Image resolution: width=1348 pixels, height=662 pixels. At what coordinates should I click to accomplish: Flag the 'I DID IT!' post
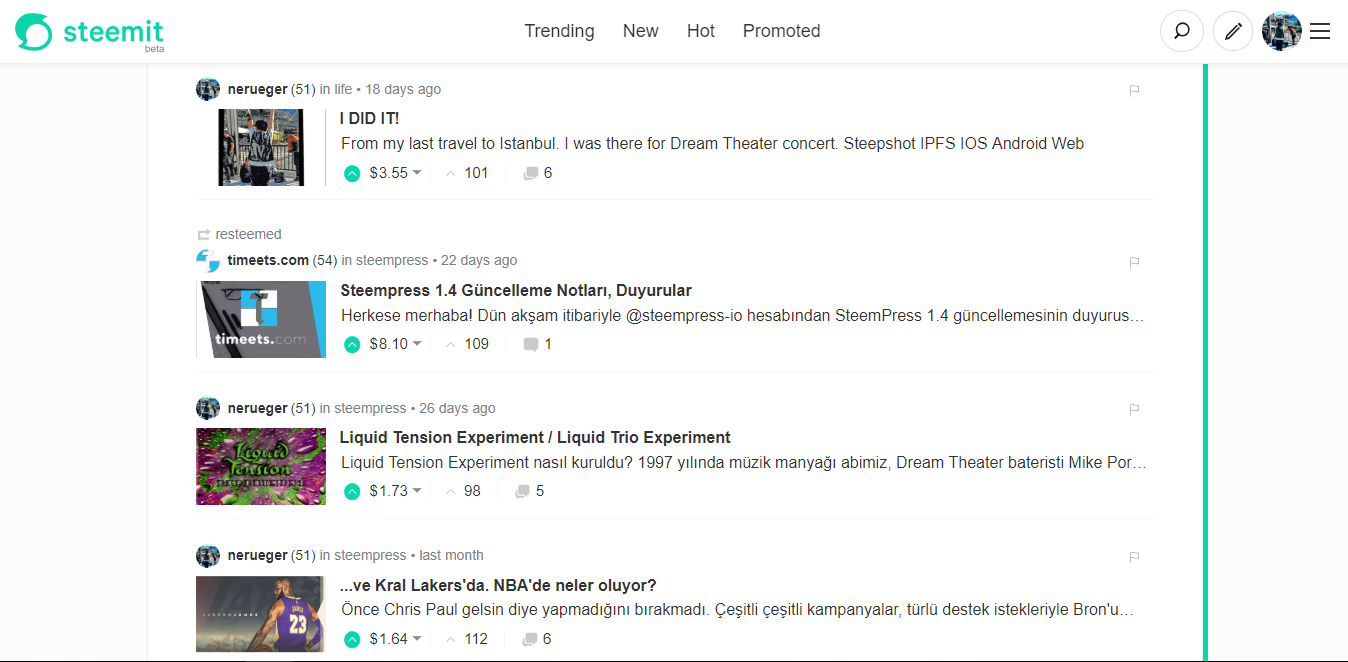[x=1134, y=90]
